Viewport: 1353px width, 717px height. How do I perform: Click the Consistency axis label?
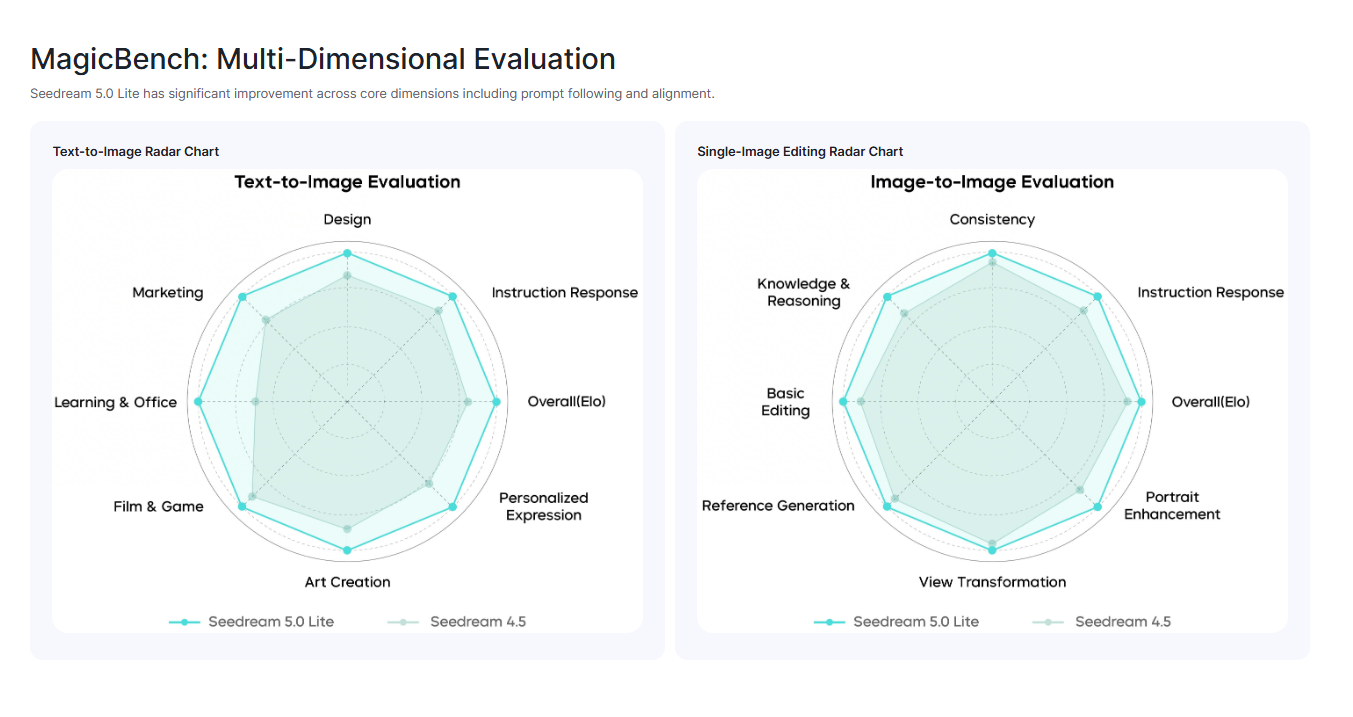[992, 219]
